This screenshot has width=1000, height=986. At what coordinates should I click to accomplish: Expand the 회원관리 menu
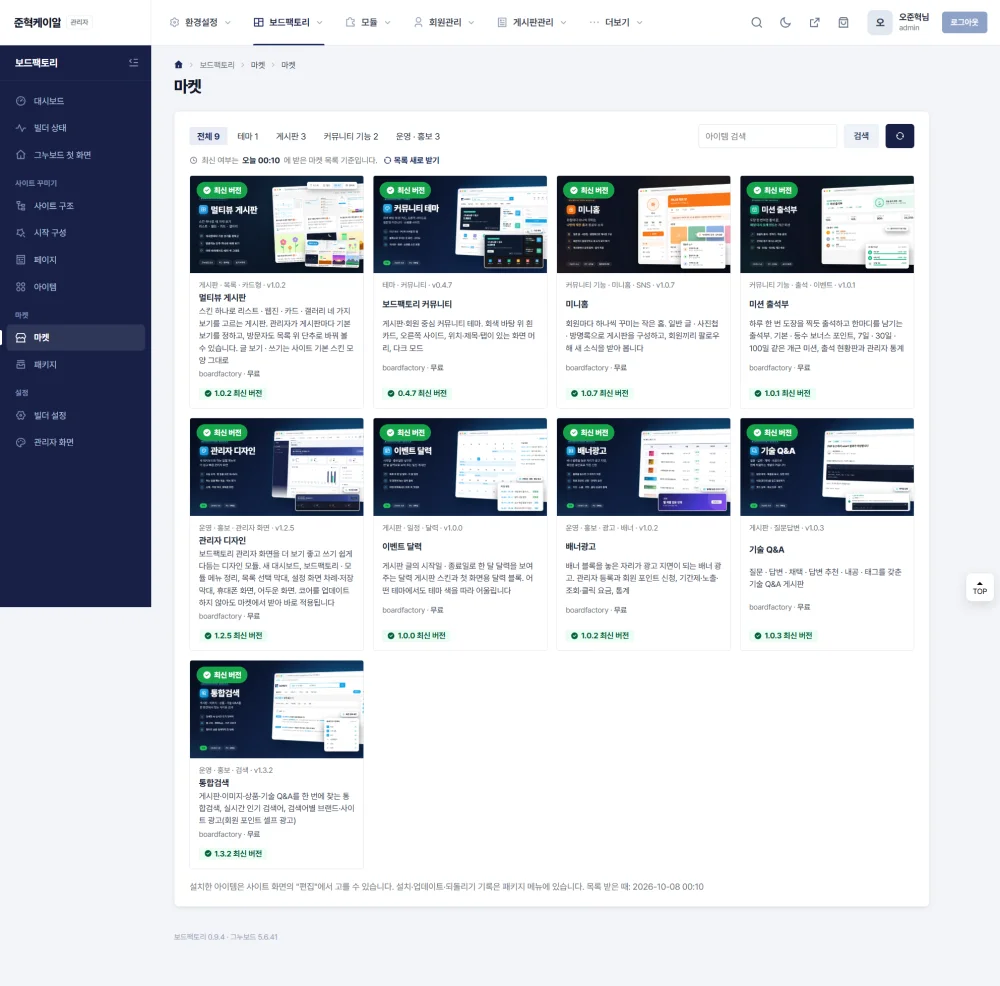point(444,22)
